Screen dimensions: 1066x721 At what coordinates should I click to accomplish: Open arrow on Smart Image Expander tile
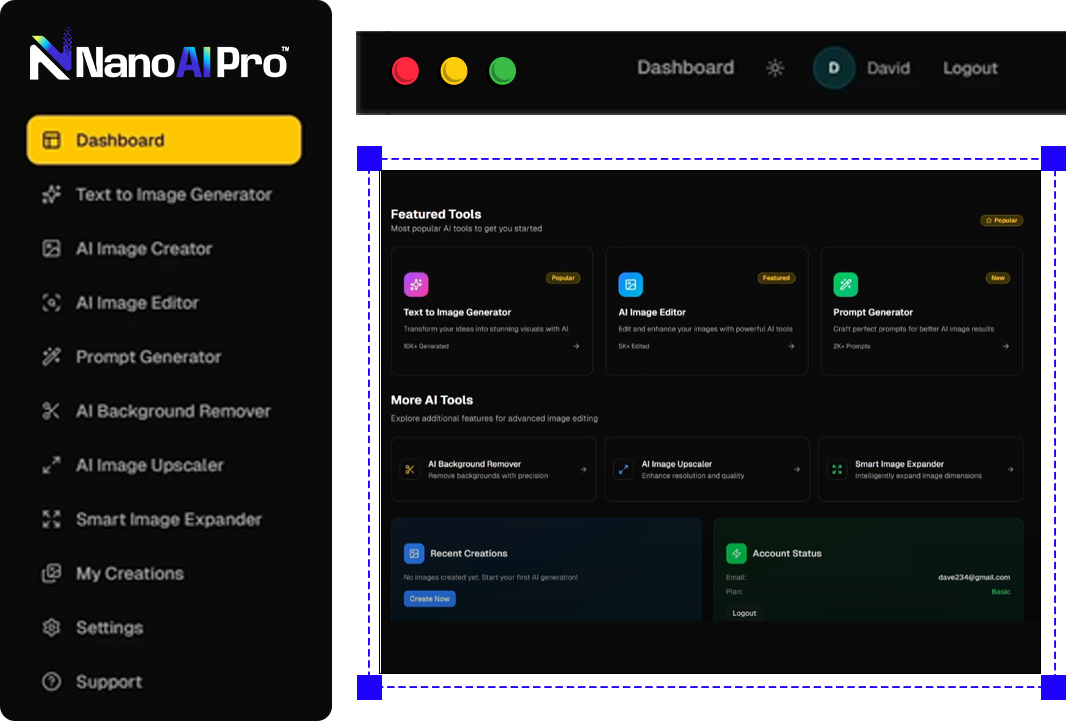click(x=1010, y=469)
